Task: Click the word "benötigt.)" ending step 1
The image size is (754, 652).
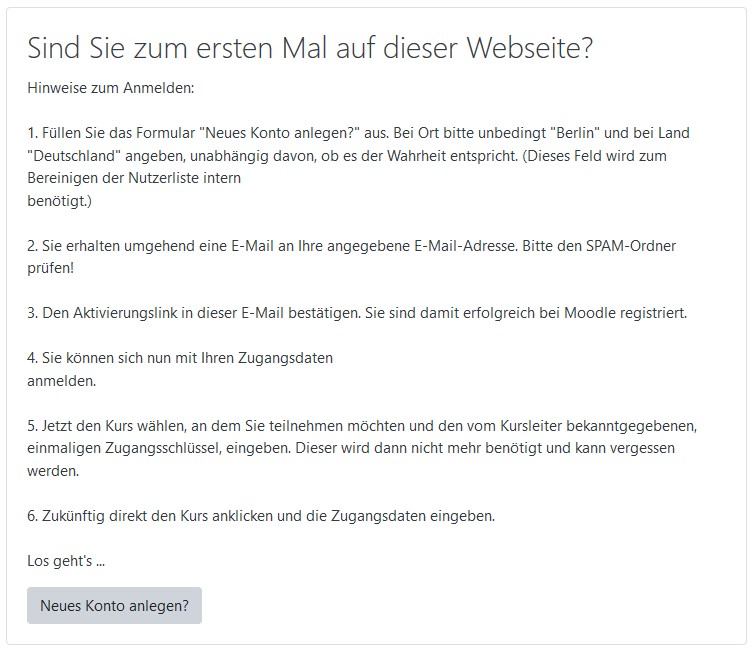Action: pyautogui.click(x=58, y=200)
